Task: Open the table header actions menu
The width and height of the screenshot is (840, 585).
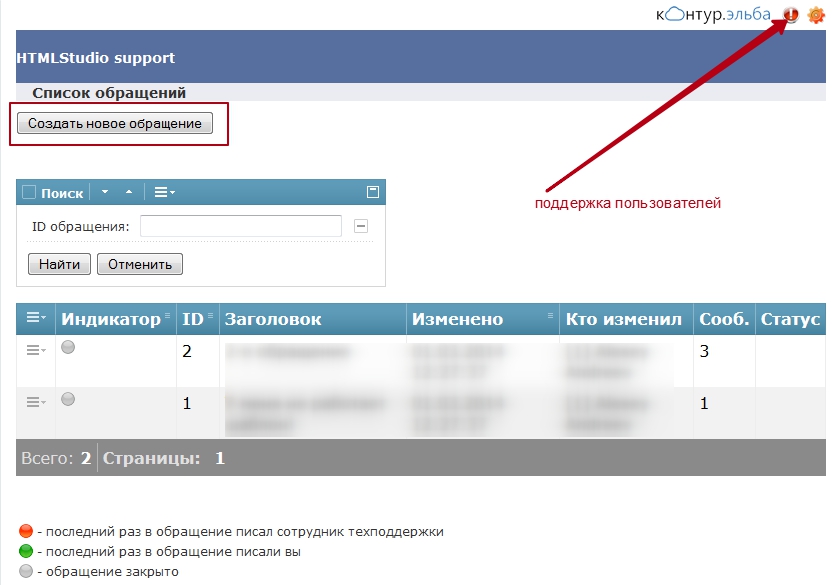Action: 36,318
